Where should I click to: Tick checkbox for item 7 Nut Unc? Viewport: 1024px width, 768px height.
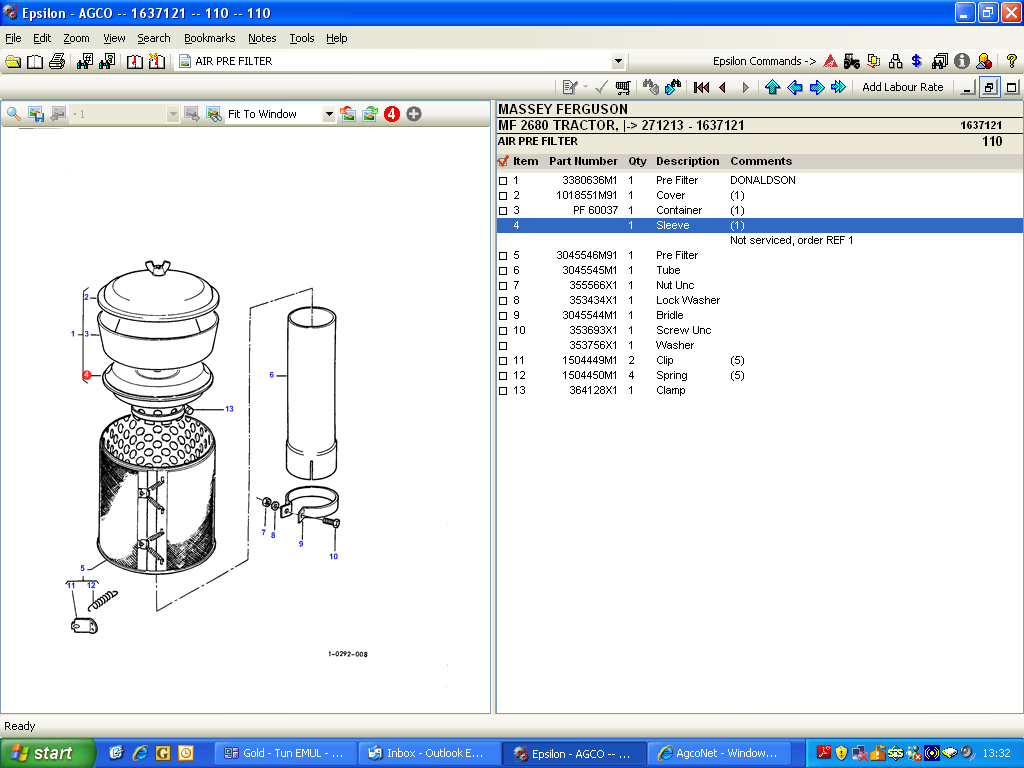(503, 286)
